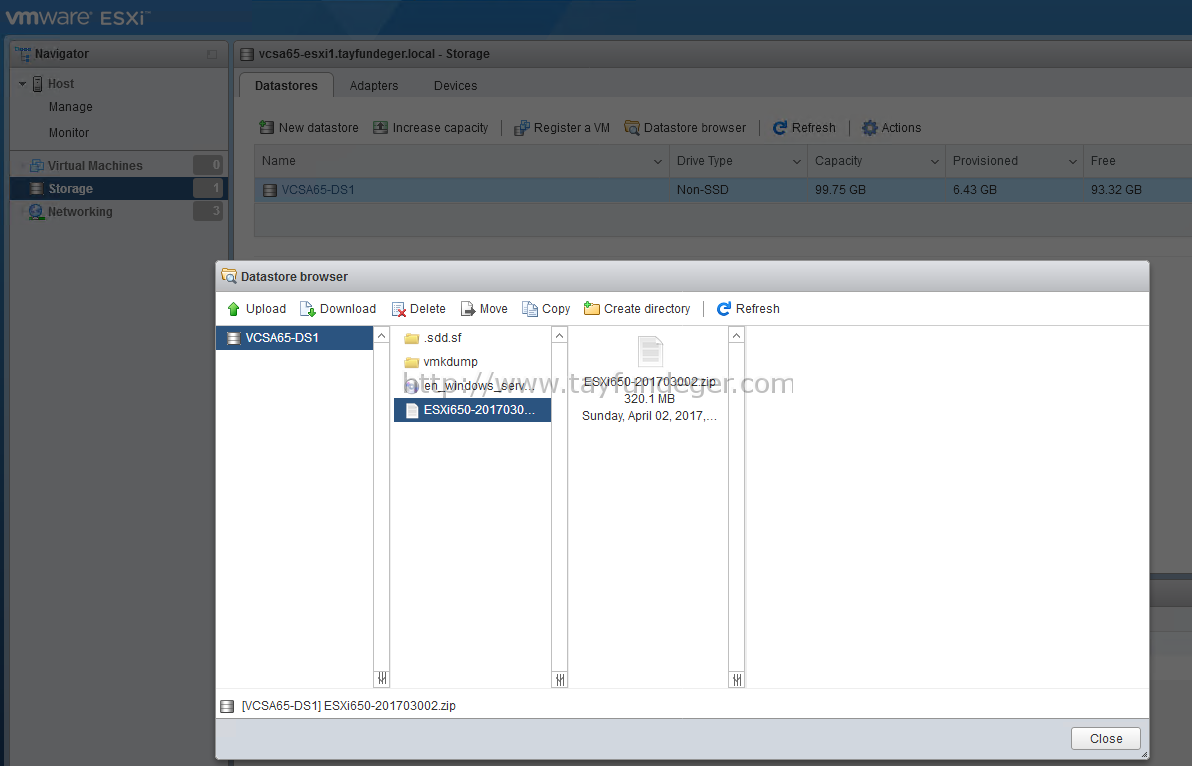Open Datastore browser from the storage toolbar
The width and height of the screenshot is (1192, 766).
tap(685, 128)
